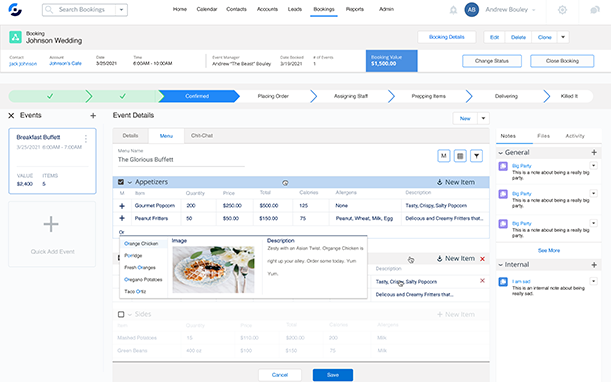Image resolution: width=611 pixels, height=382 pixels.
Task: Close the Events panel with X
Action: (x=11, y=115)
